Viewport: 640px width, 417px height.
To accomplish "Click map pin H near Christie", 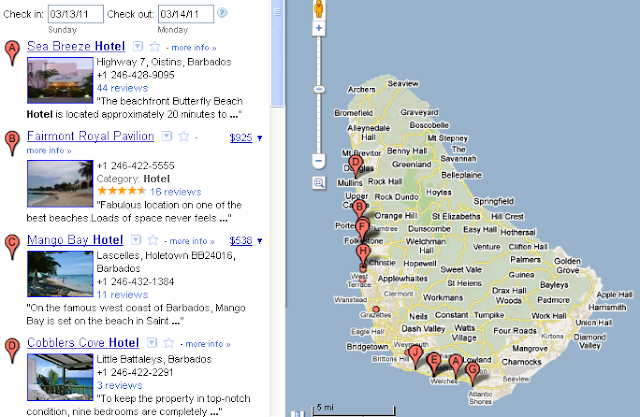I will [x=363, y=256].
